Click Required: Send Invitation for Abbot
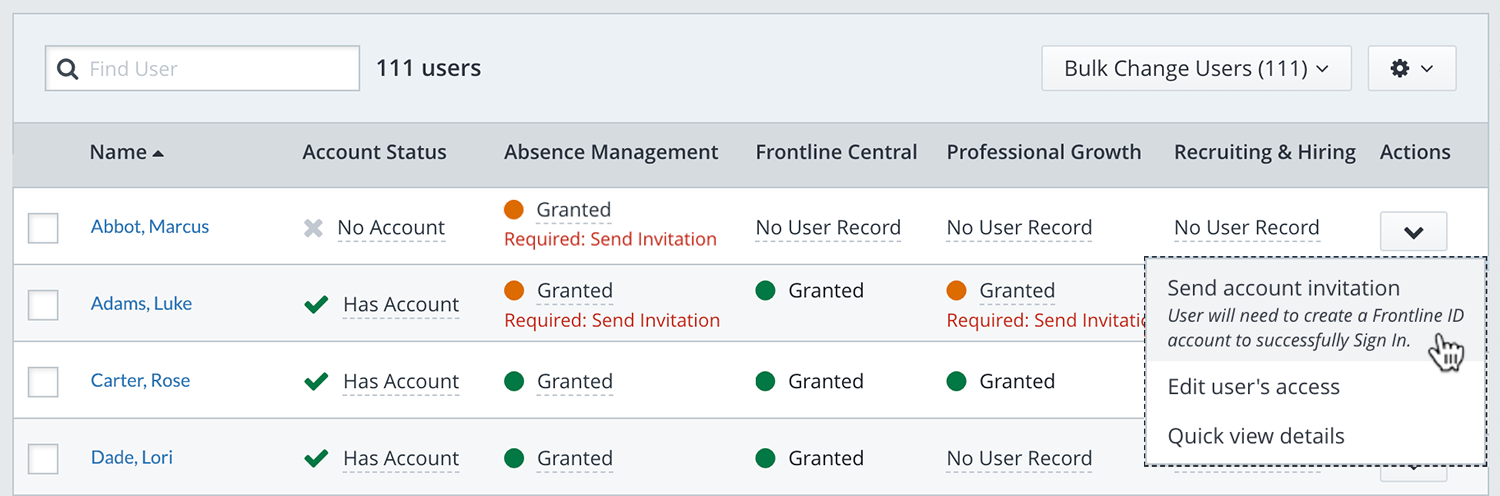 610,240
